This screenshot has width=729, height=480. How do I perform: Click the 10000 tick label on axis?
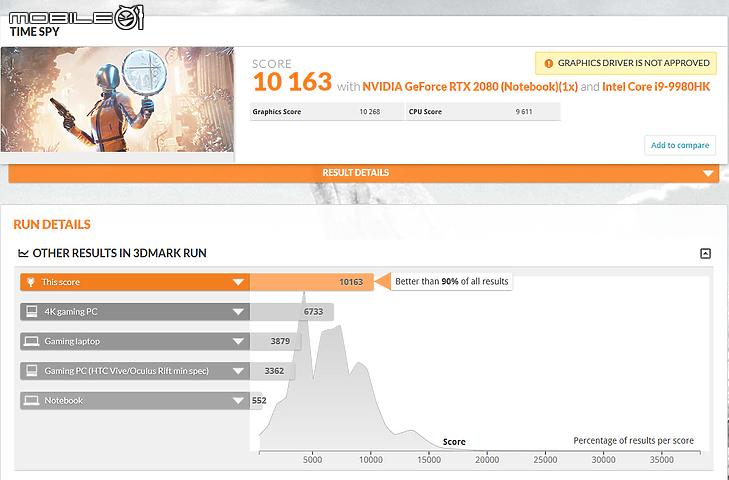[371, 460]
